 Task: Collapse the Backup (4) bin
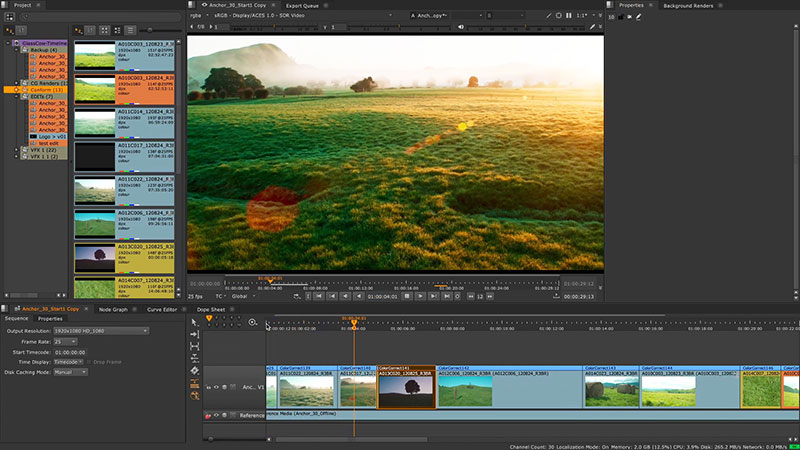[16, 50]
